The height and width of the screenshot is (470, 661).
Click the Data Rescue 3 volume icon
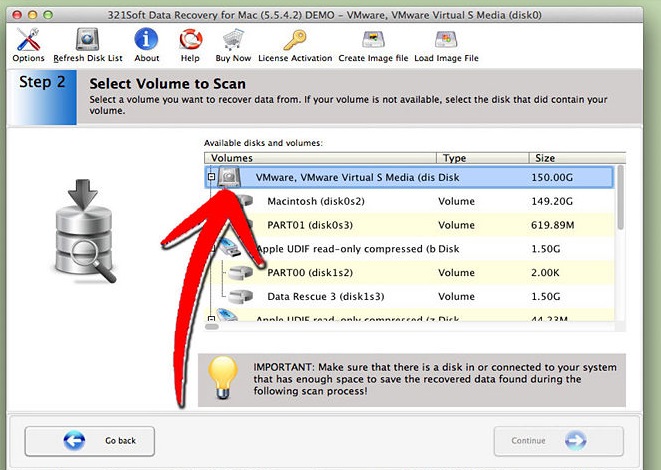(x=240, y=296)
